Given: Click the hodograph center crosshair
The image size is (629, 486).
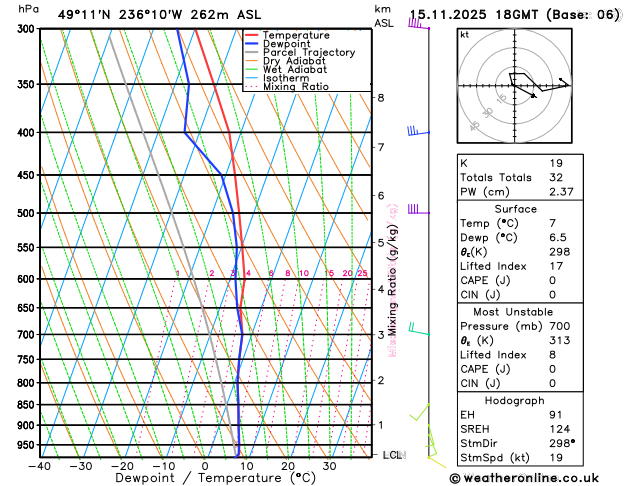Looking at the screenshot, I should click(514, 85).
